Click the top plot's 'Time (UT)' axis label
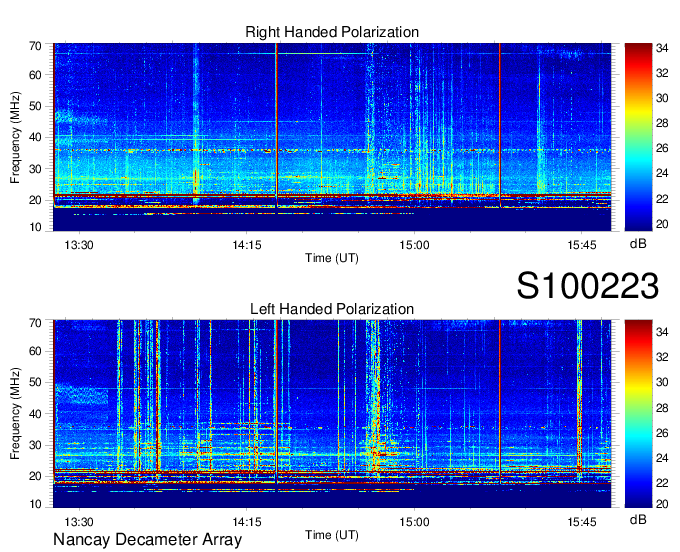The image size is (680, 552). (x=332, y=258)
